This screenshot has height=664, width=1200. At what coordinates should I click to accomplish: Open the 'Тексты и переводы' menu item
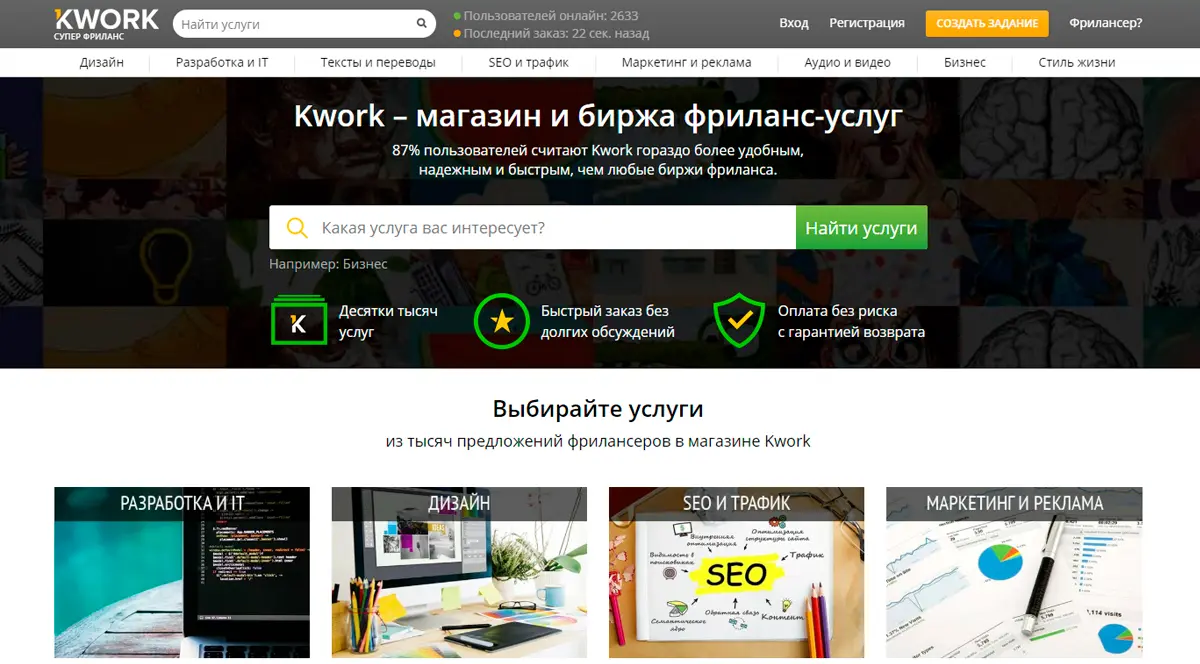point(378,62)
